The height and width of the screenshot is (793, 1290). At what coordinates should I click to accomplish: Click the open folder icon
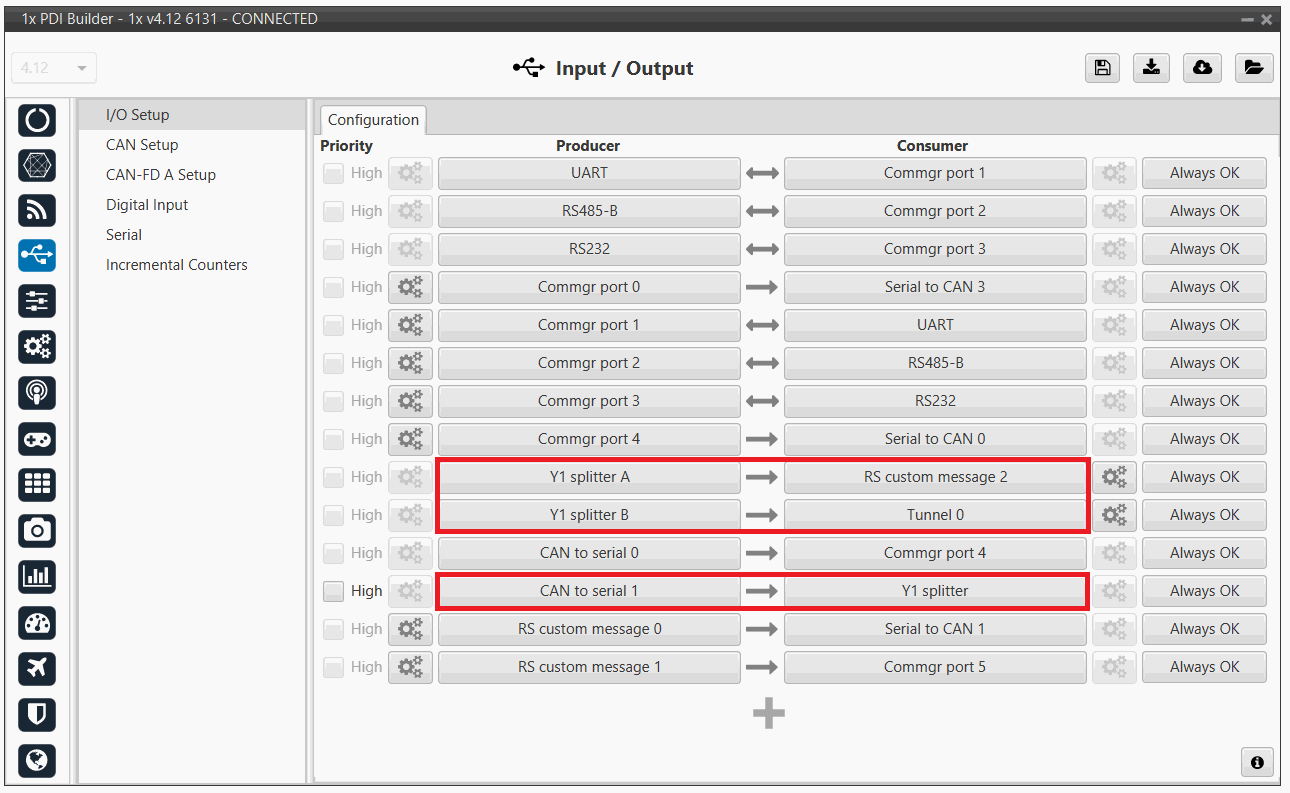point(1253,68)
